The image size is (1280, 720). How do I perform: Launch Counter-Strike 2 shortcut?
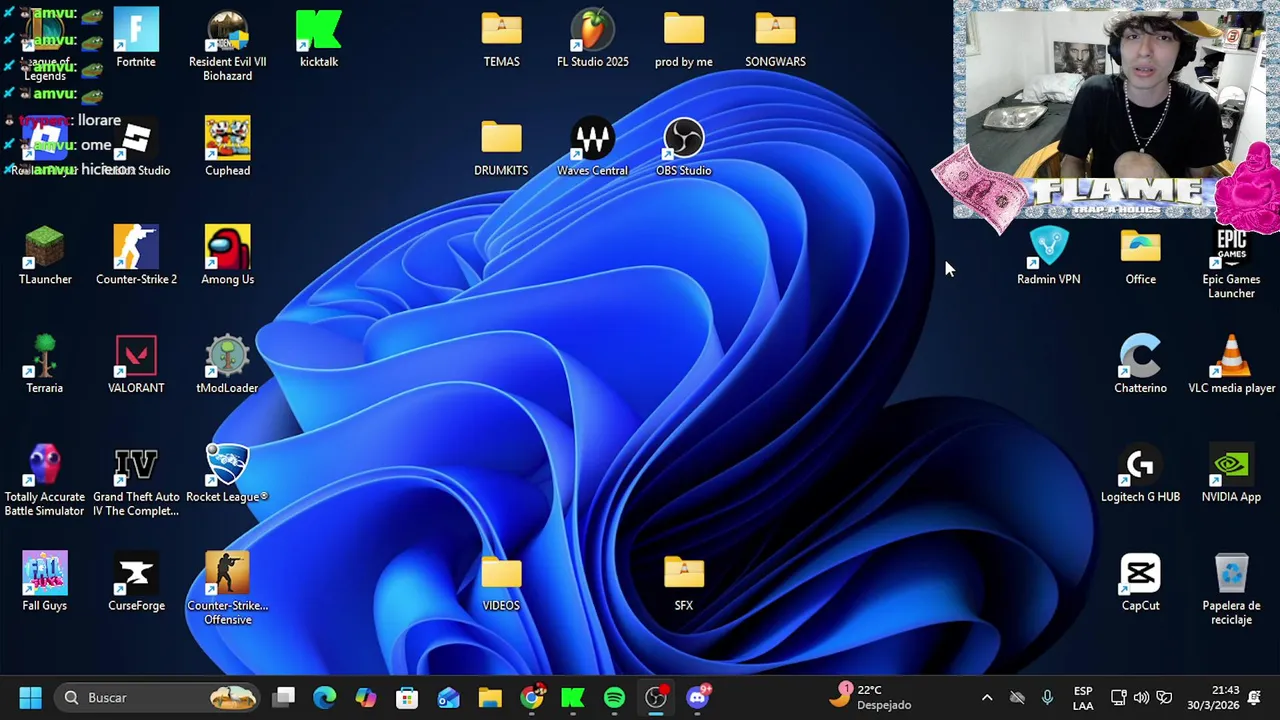[x=136, y=257]
